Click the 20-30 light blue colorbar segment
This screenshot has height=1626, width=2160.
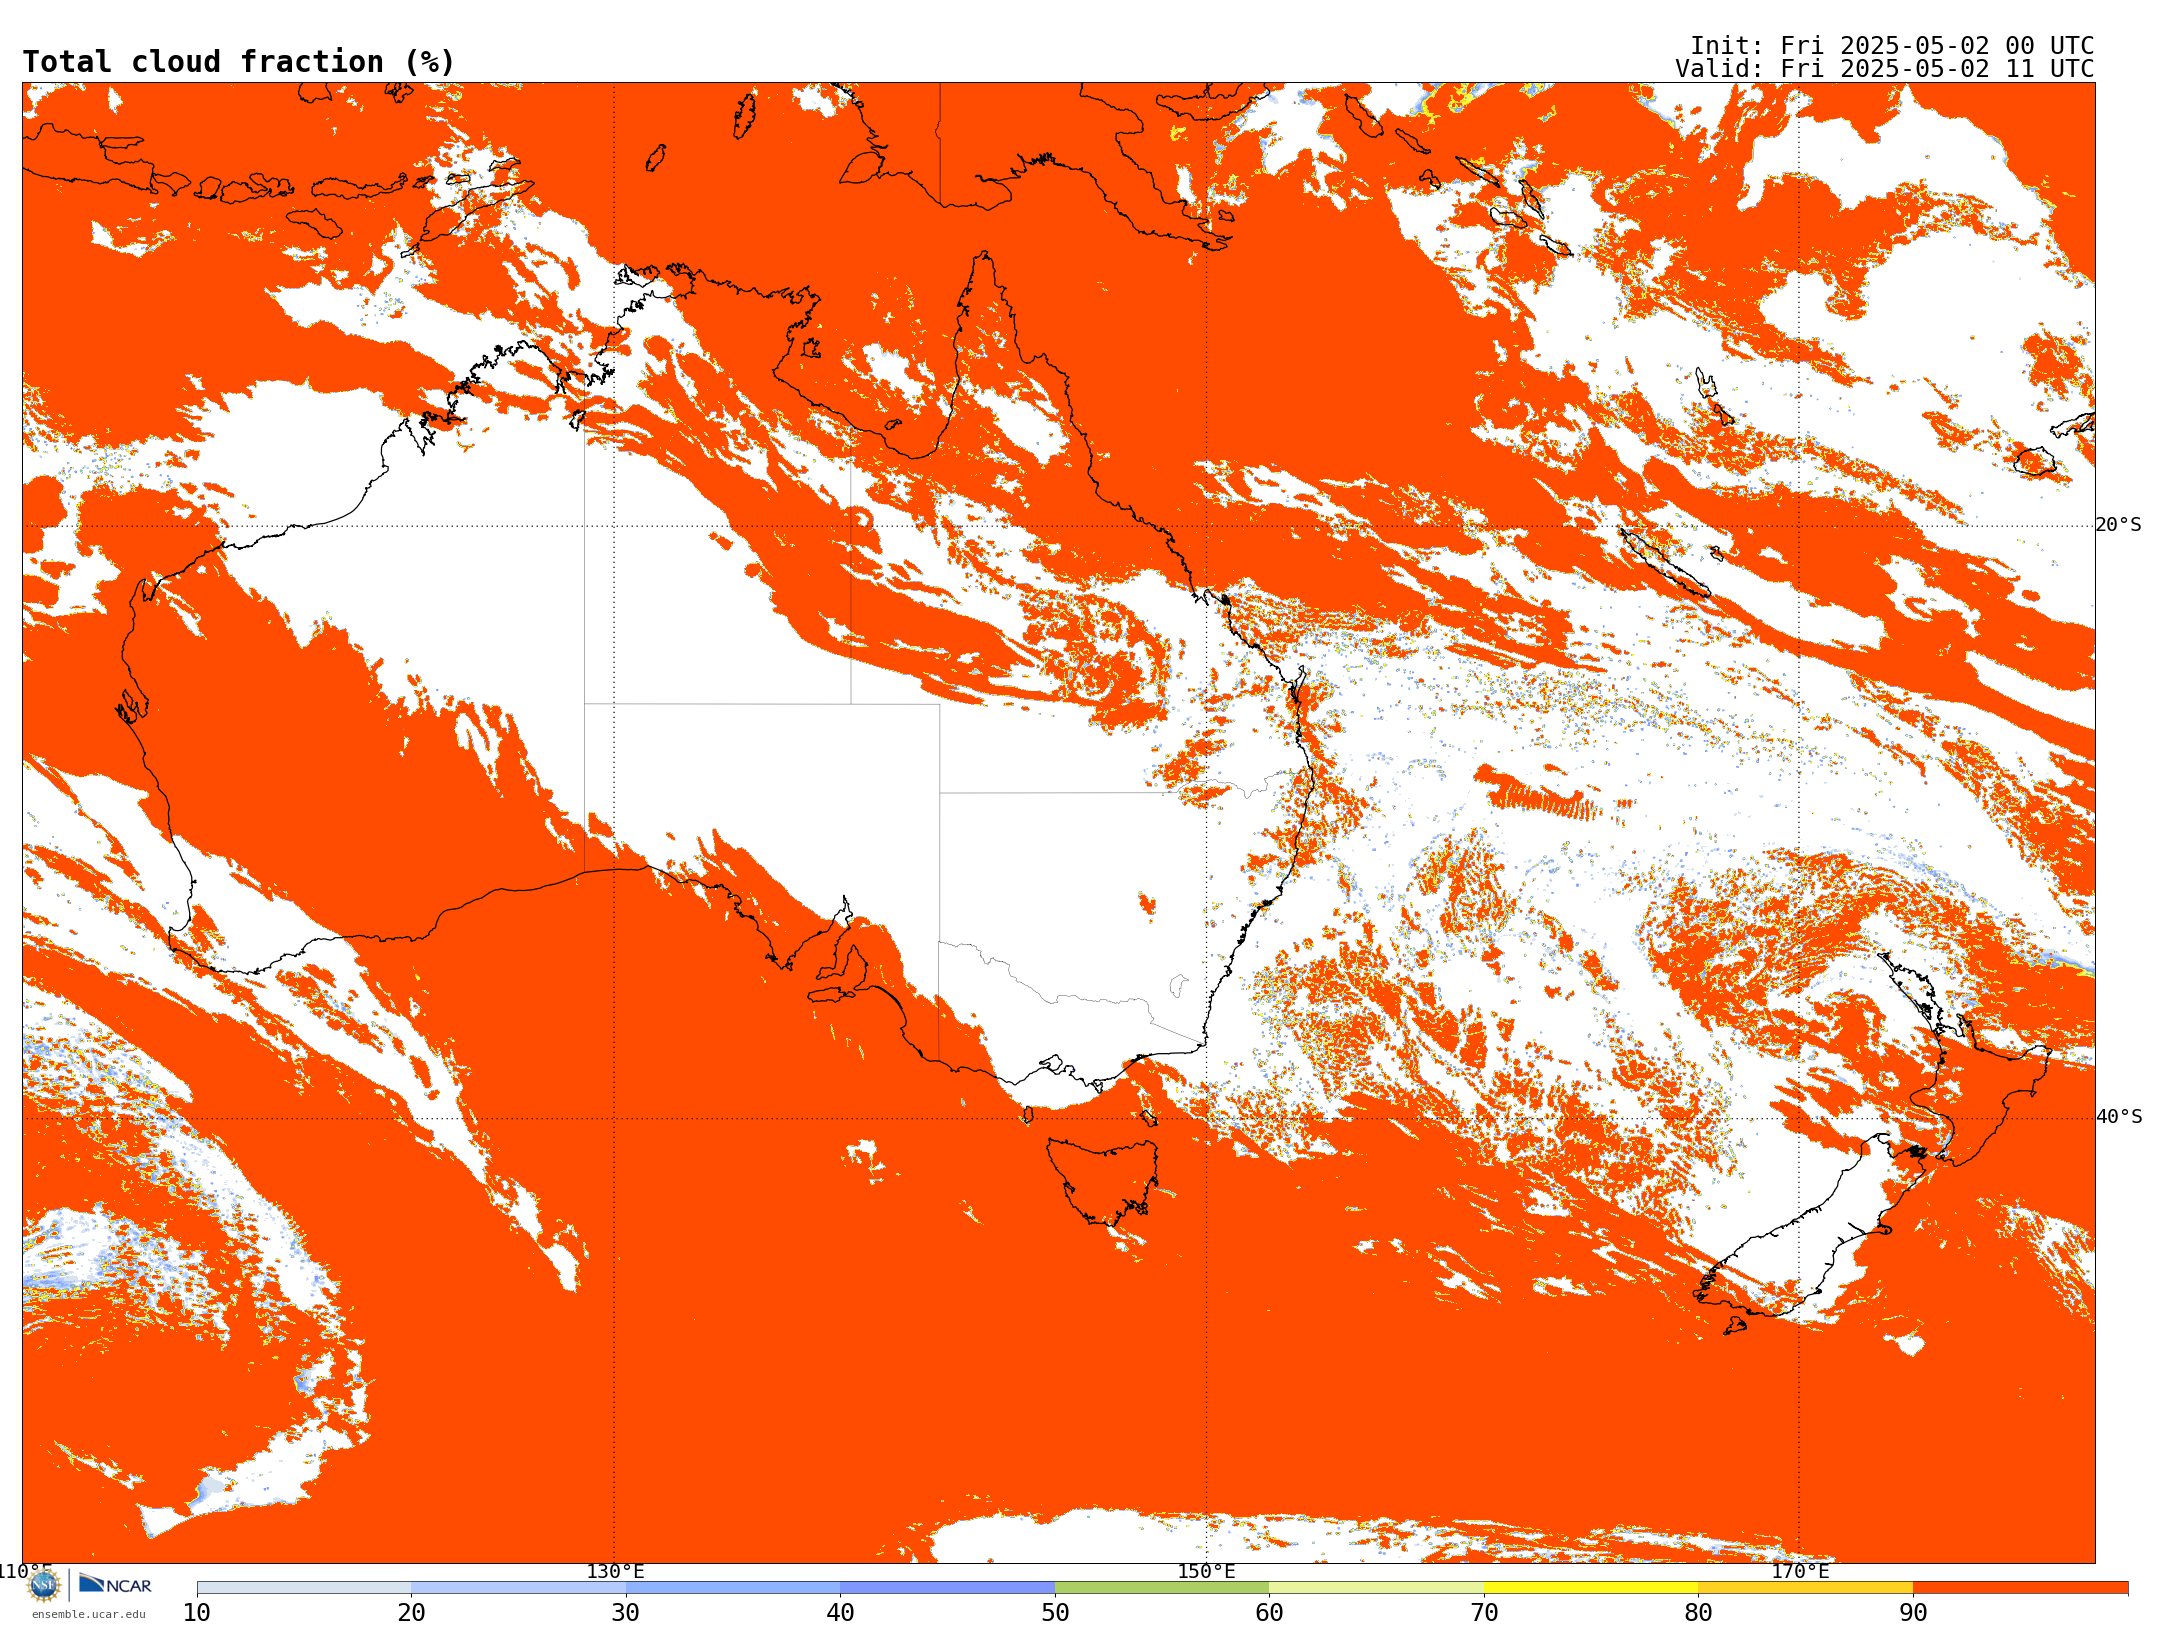(518, 1588)
